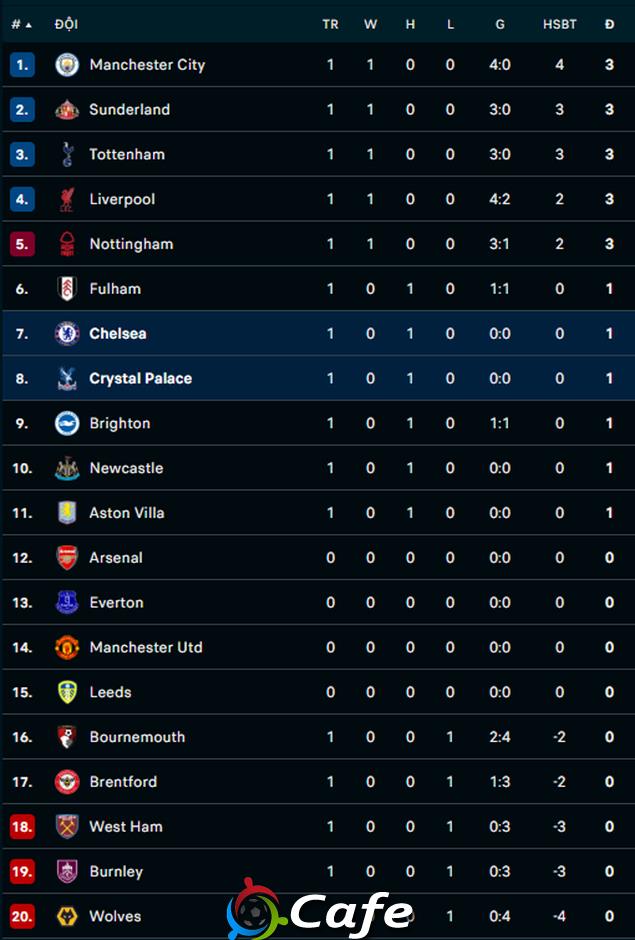This screenshot has width=635, height=940.
Task: Click the Chelsea club crest
Action: [x=67, y=333]
